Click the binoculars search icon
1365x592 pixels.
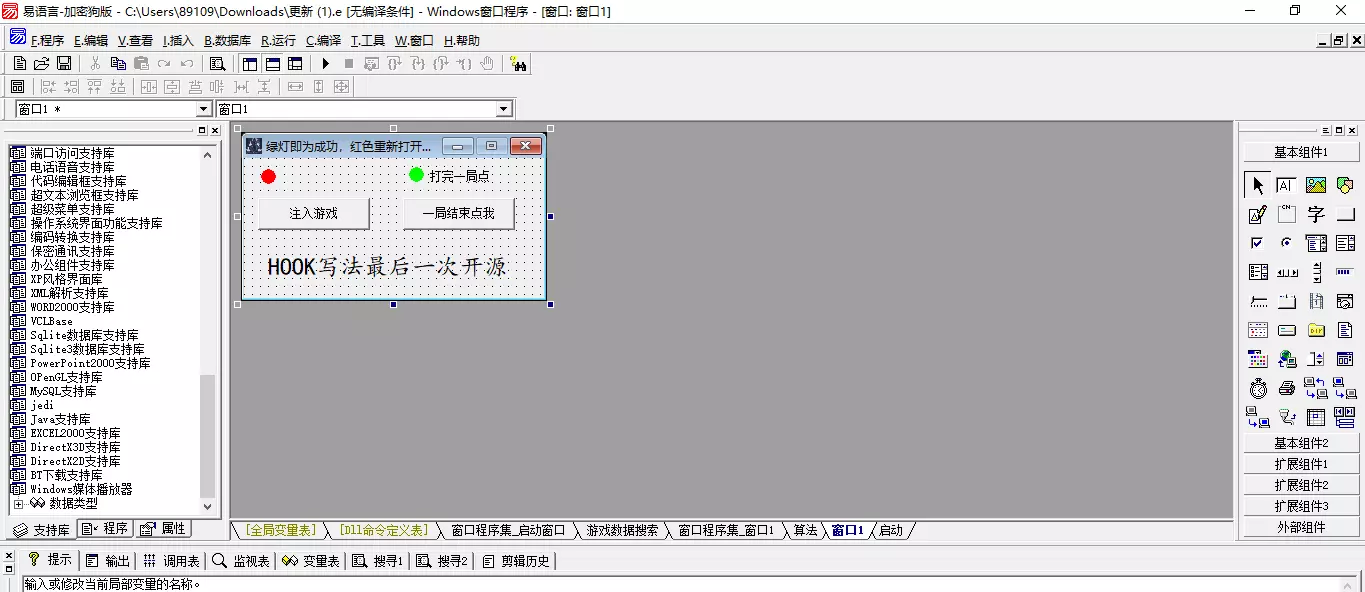[x=518, y=64]
